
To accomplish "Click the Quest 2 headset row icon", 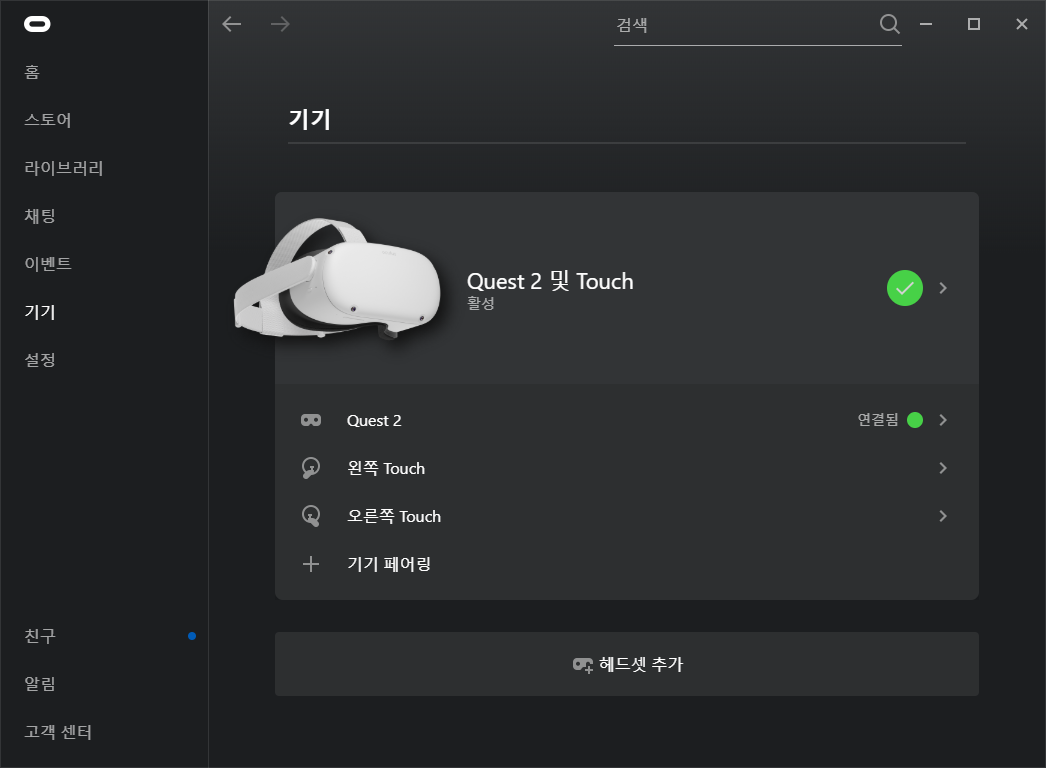I will [311, 420].
